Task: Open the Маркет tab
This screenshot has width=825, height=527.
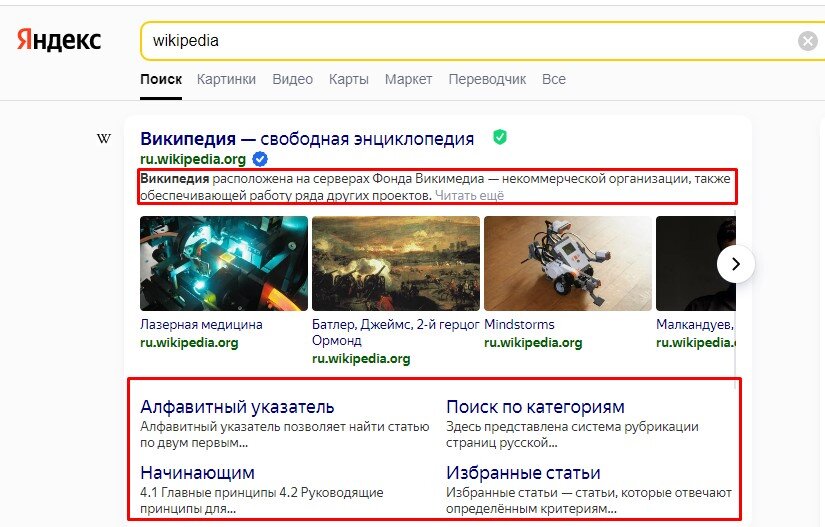Action: click(408, 79)
